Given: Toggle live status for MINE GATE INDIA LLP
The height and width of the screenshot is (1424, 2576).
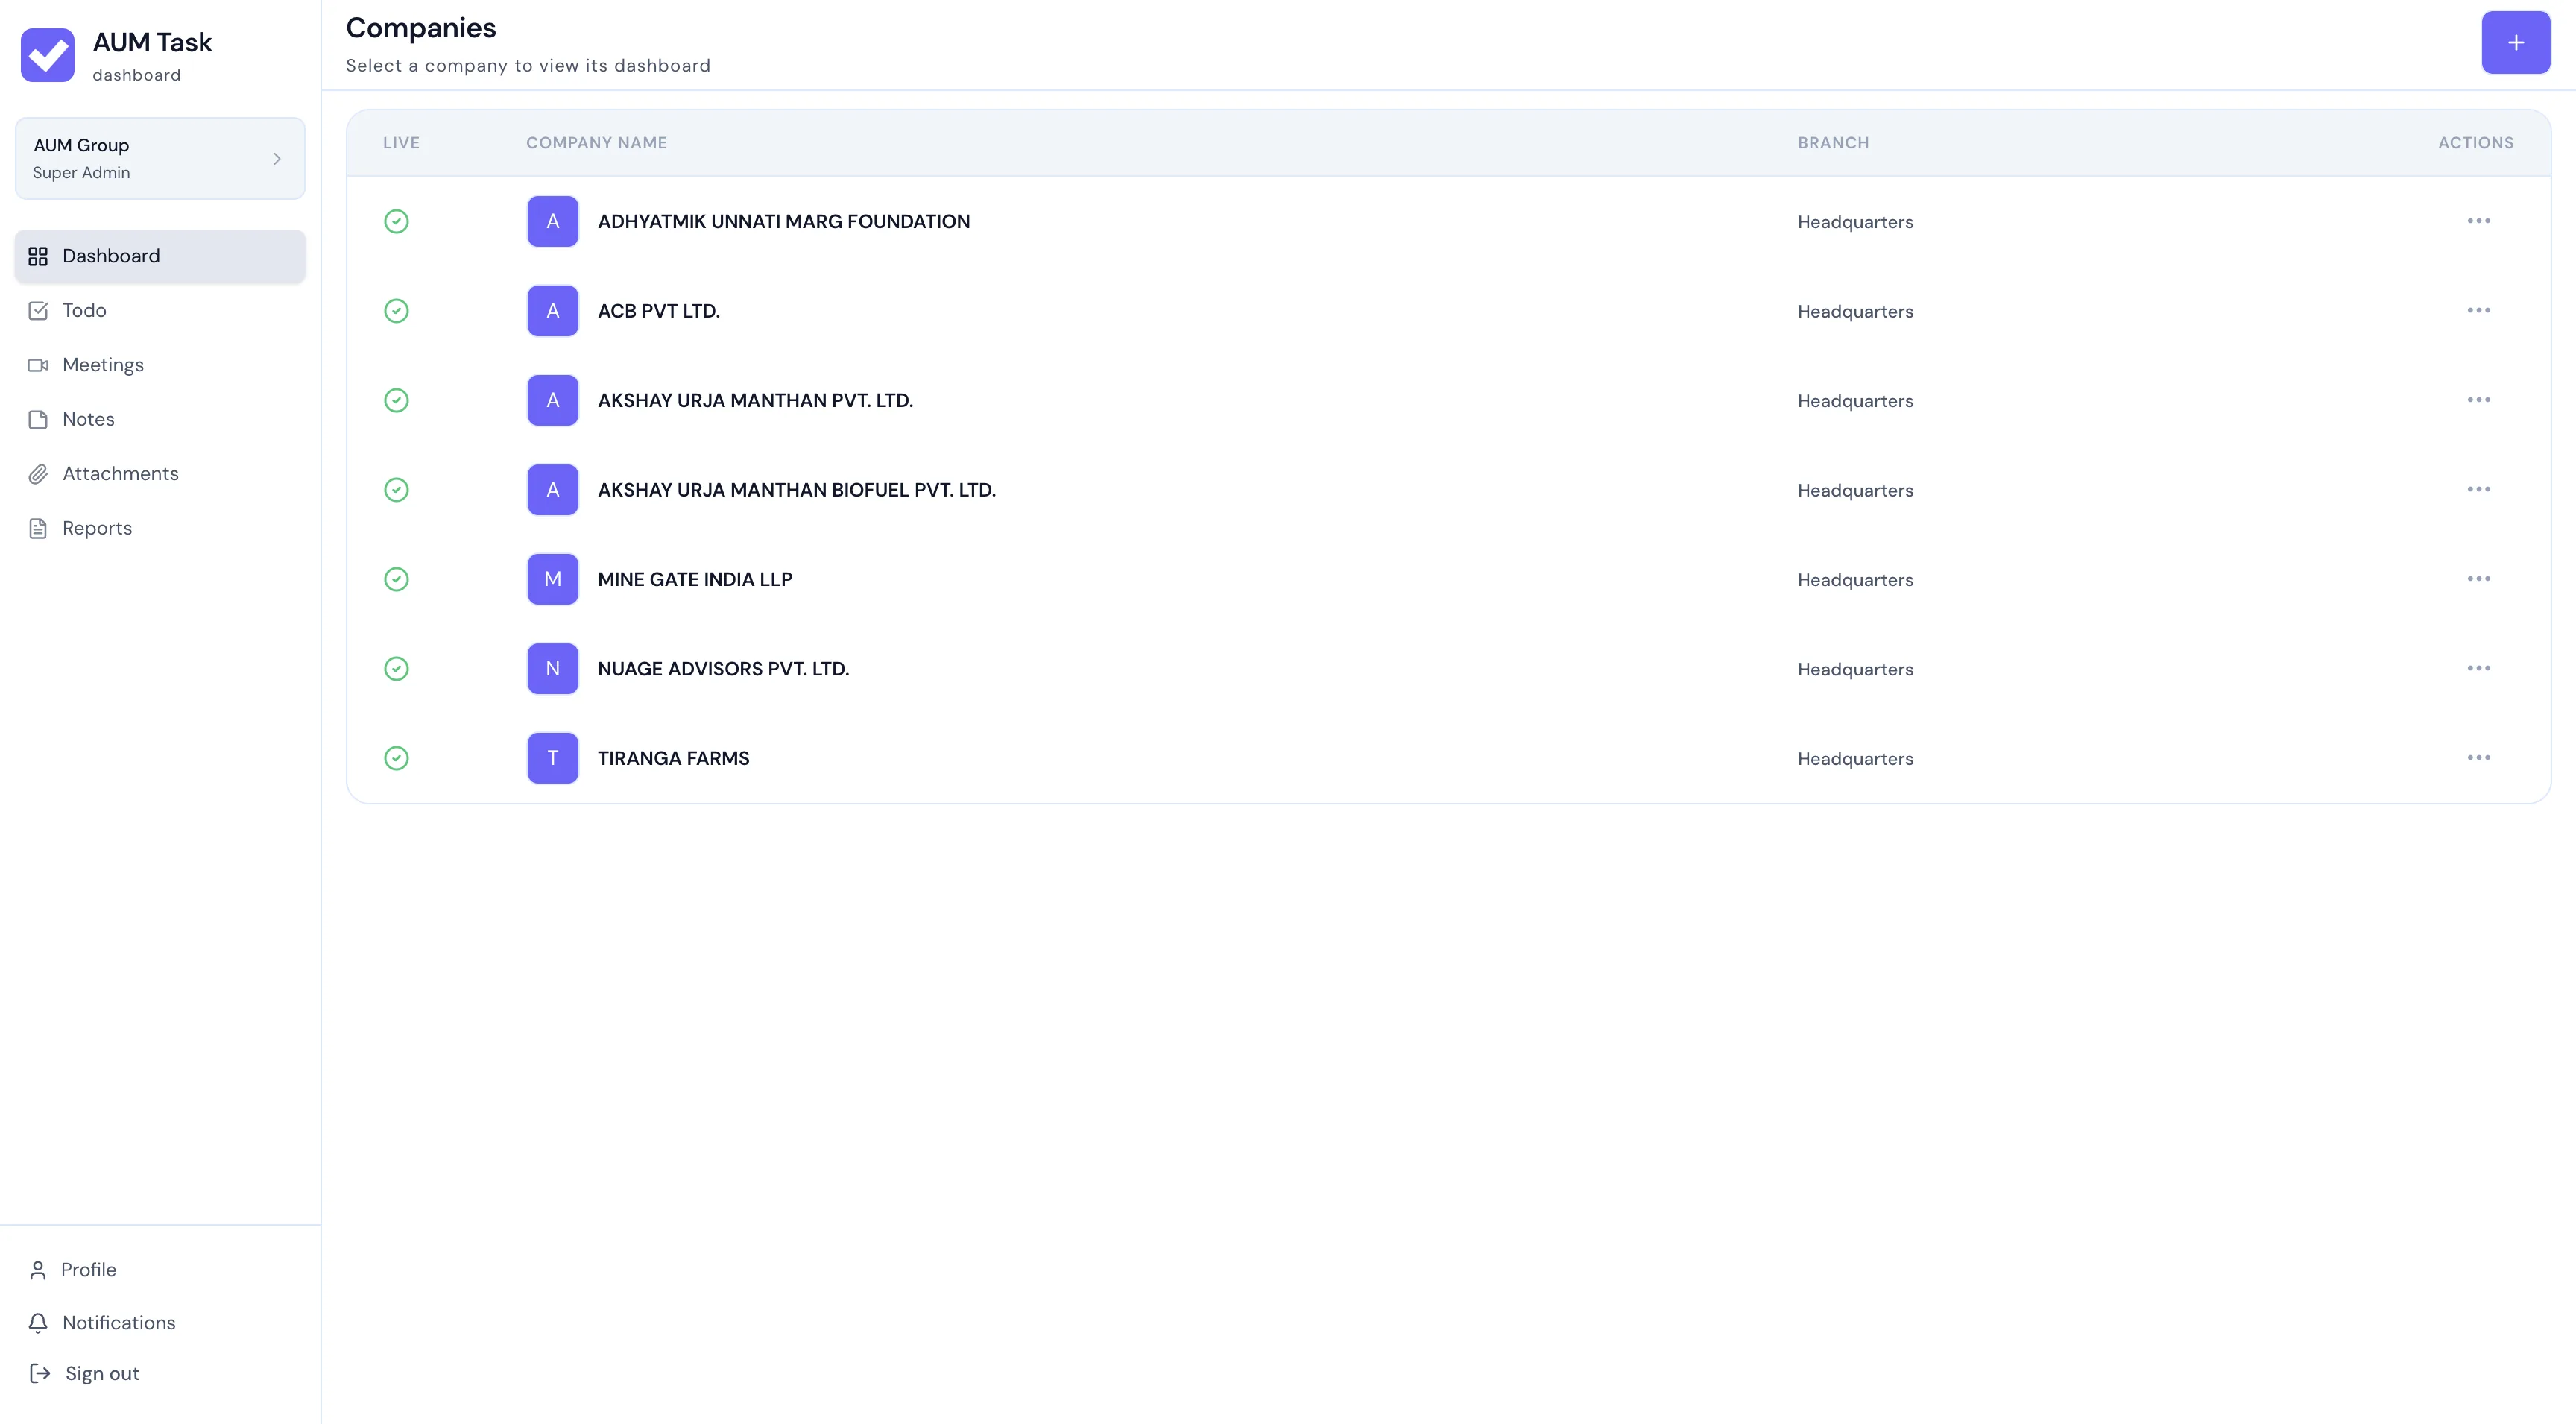Looking at the screenshot, I should tap(396, 580).
